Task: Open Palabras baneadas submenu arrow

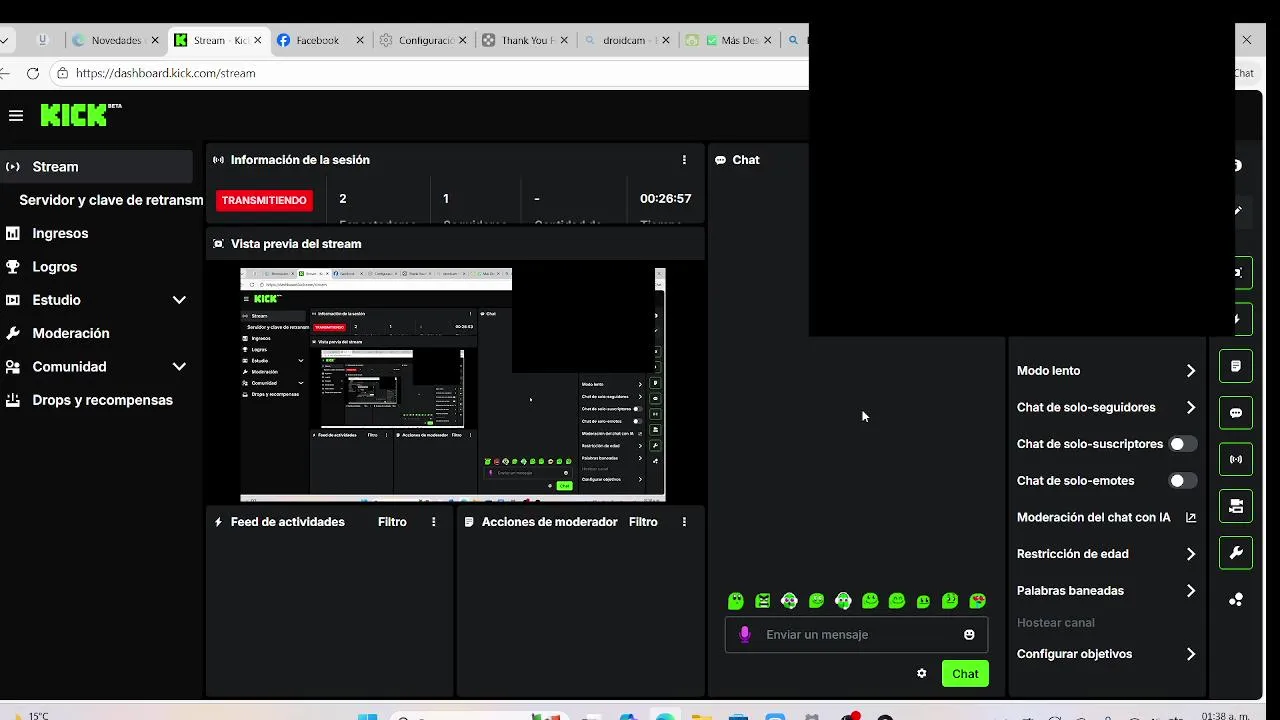Action: 1191,591
